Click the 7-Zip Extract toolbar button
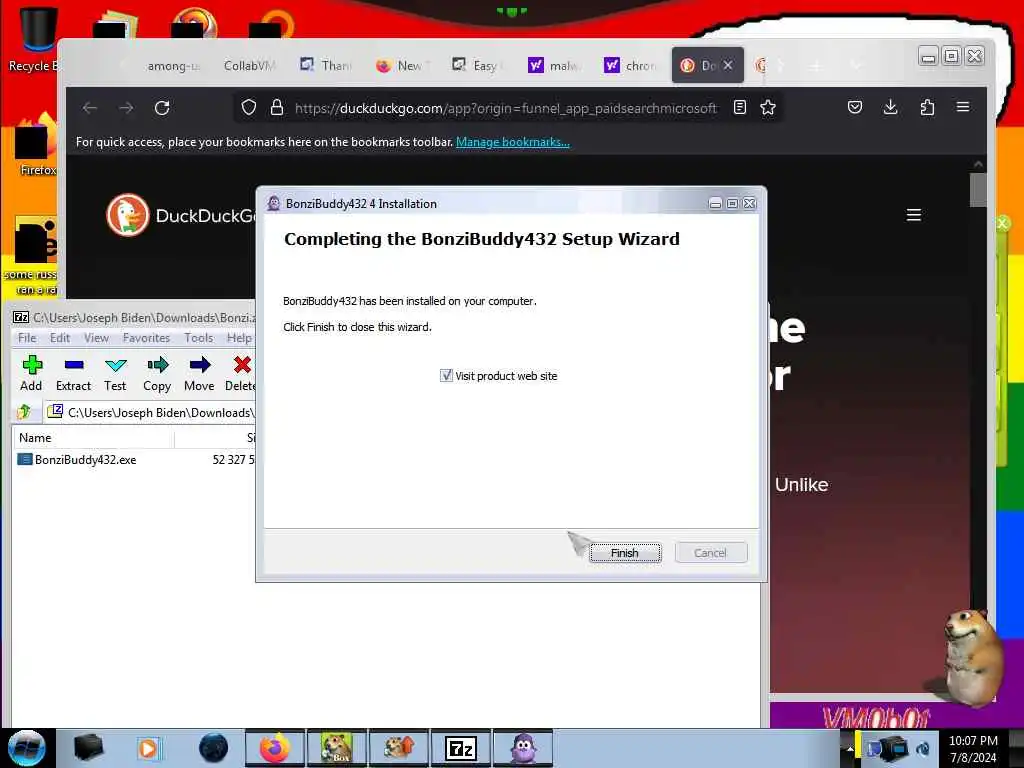The height and width of the screenshot is (768, 1024). [x=73, y=374]
